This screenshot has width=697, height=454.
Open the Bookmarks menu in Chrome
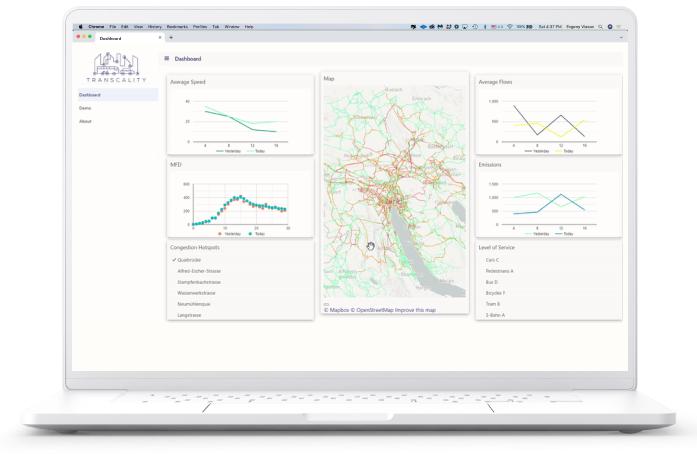(177, 26)
